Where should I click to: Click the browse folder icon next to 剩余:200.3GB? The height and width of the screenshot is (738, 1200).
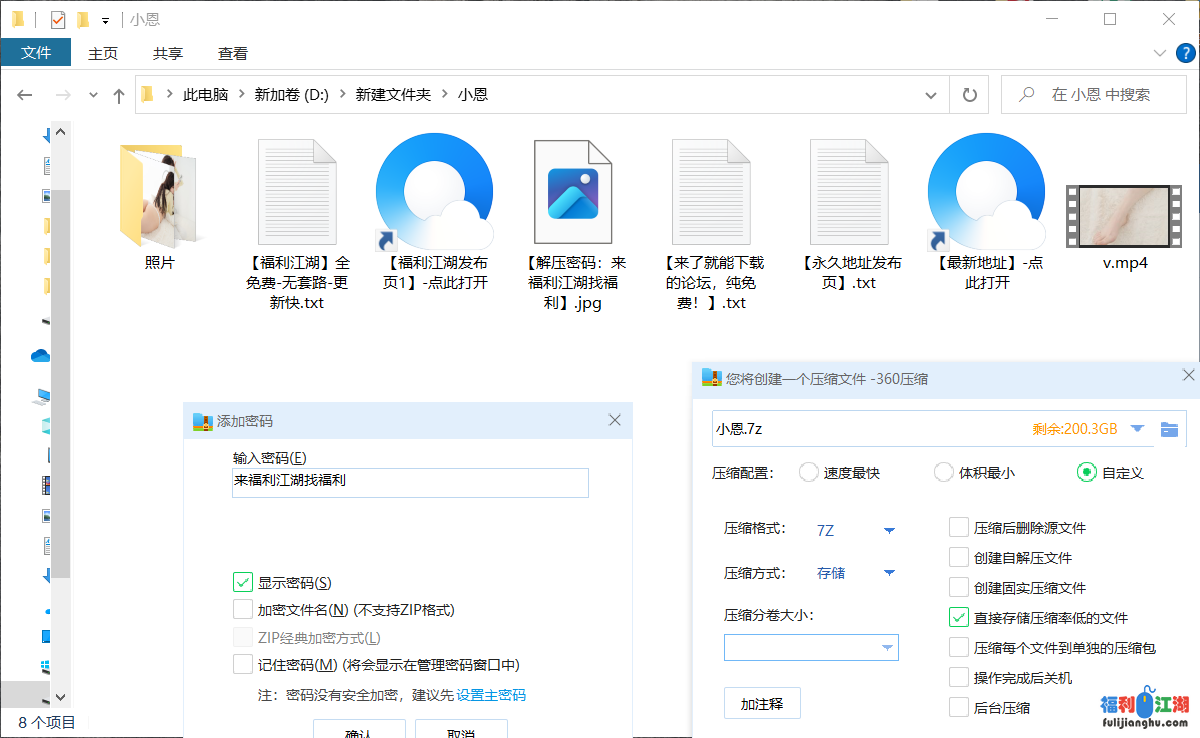1170,428
